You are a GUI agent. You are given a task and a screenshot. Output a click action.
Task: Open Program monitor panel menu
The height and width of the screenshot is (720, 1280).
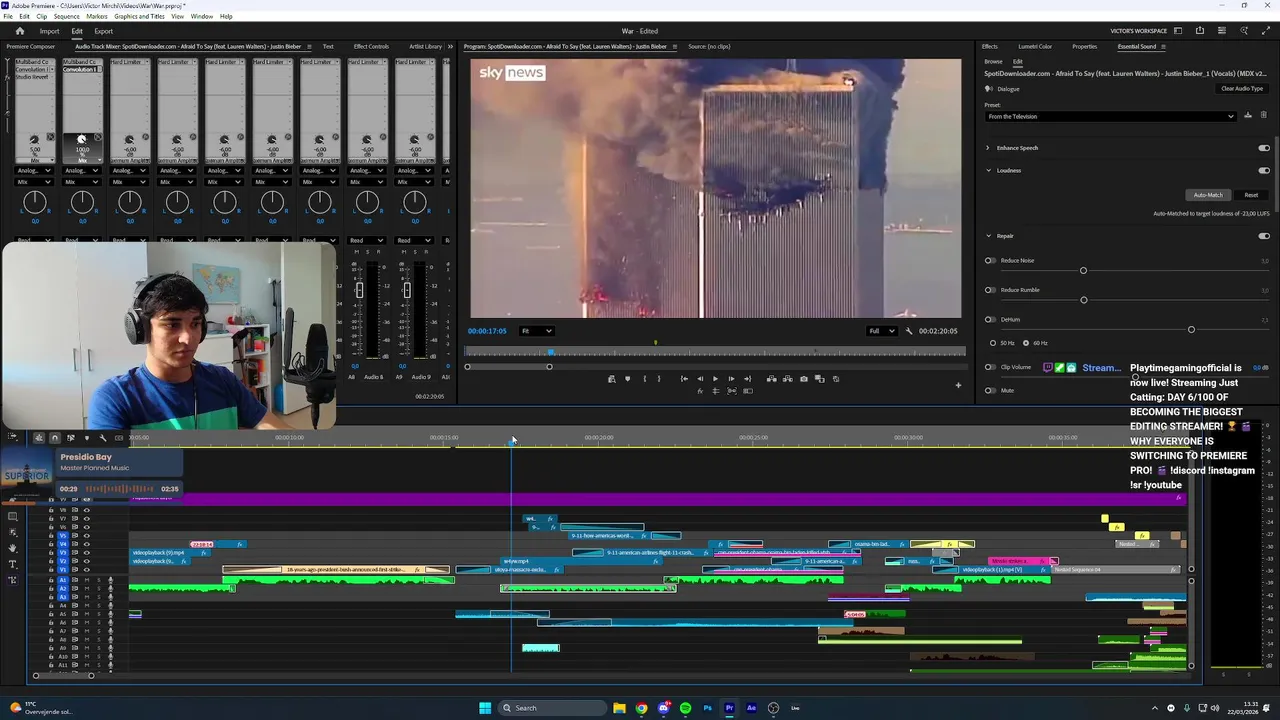pos(674,47)
